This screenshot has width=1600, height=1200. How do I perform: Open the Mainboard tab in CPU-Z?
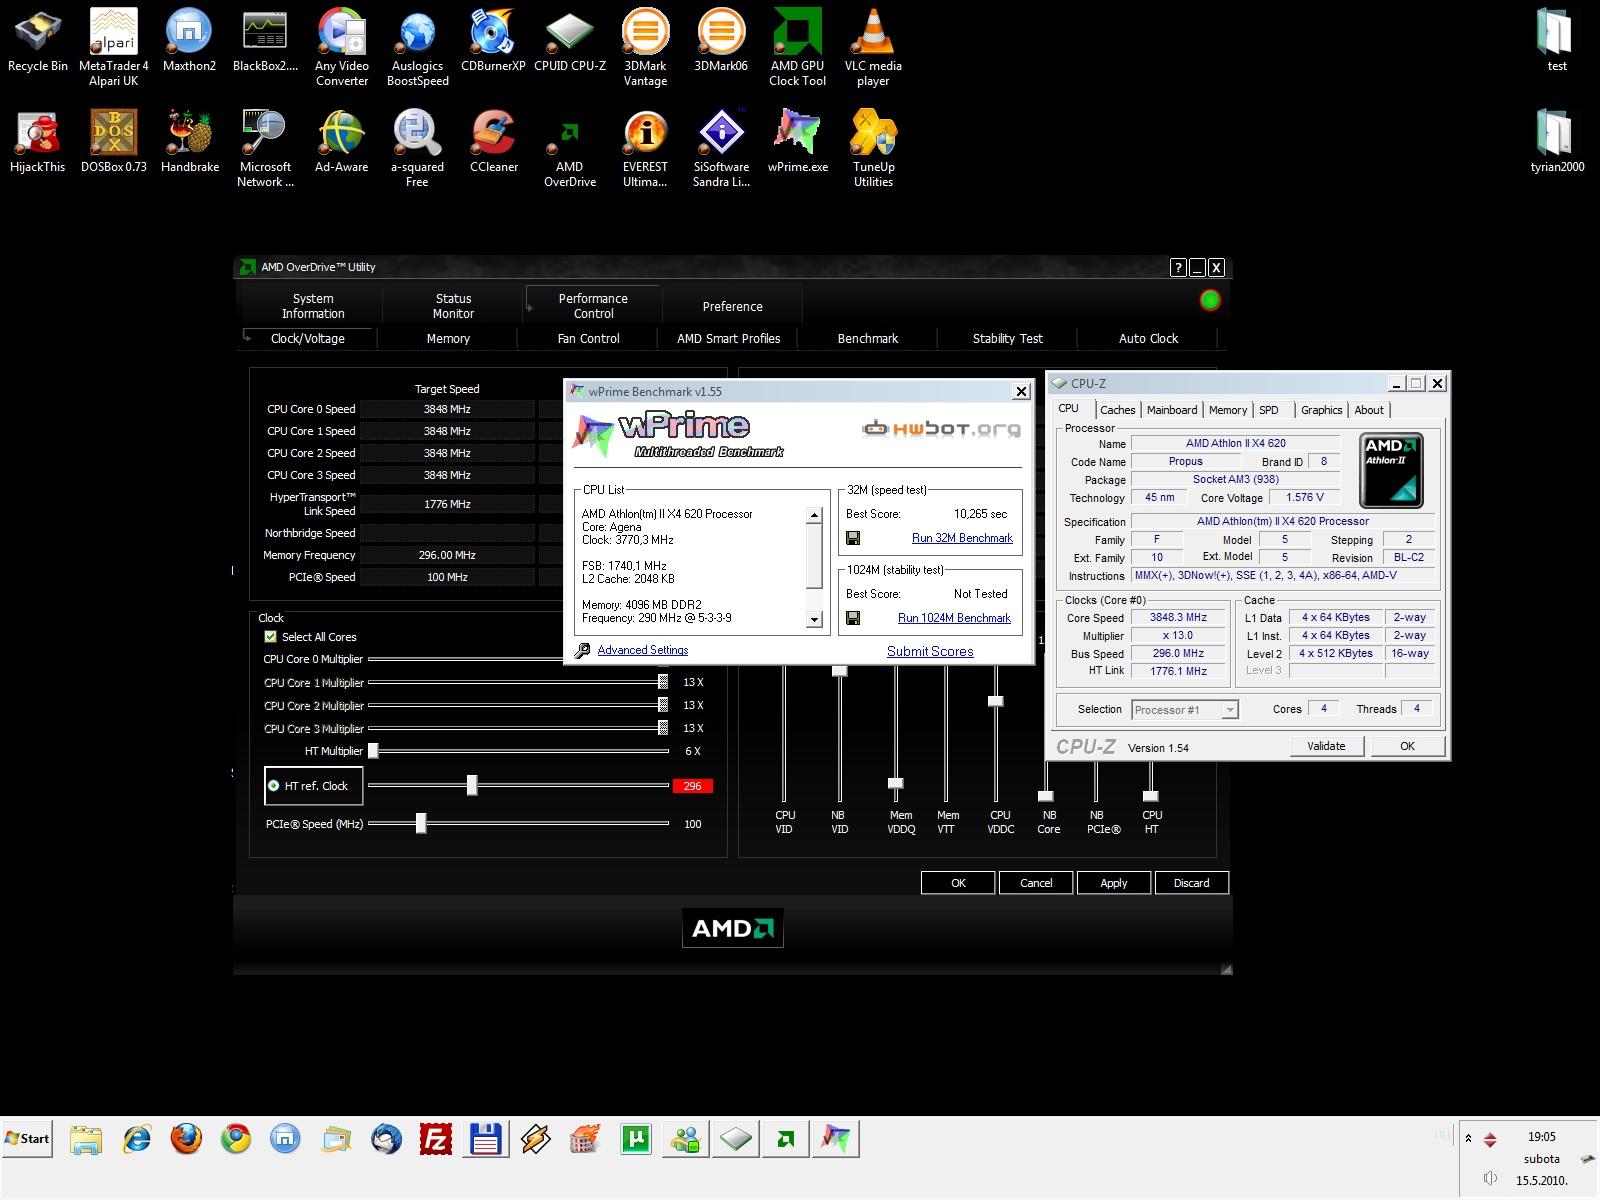[x=1172, y=410]
